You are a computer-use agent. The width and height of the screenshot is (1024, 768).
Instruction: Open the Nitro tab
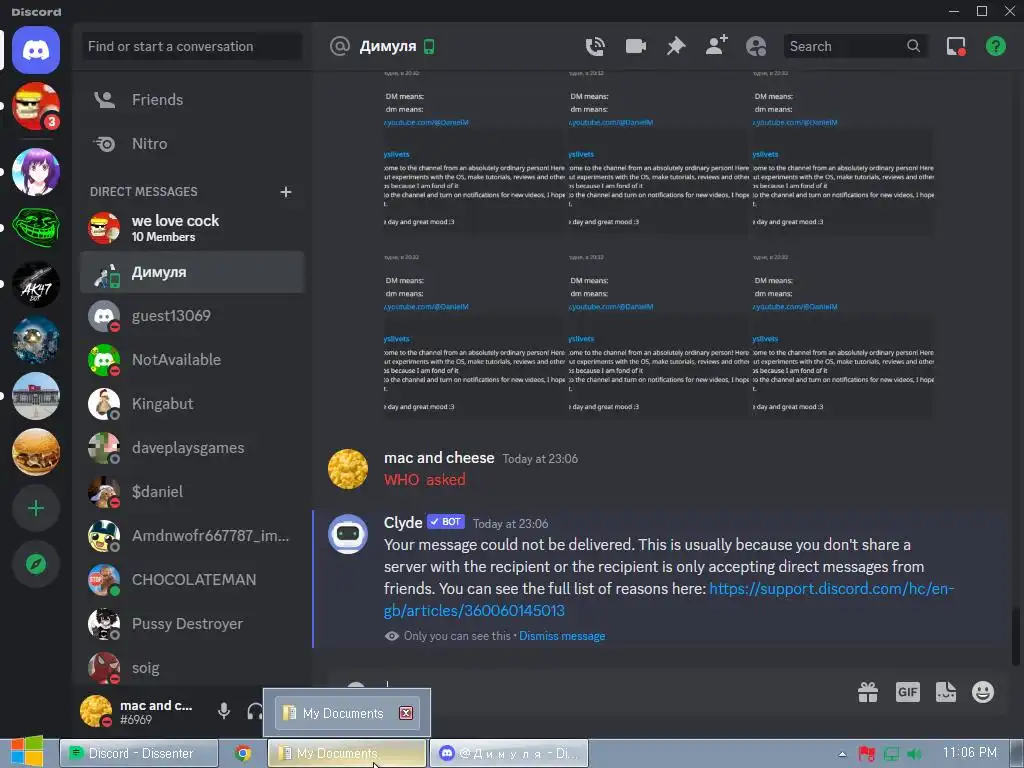click(192, 144)
